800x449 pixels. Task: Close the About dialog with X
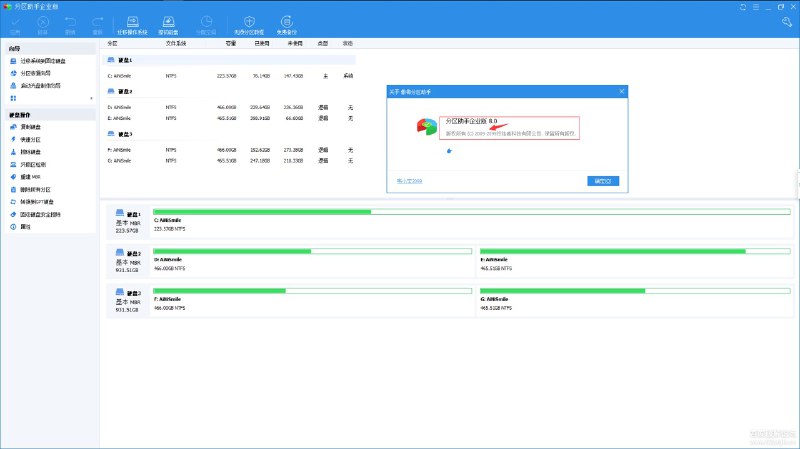pyautogui.click(x=622, y=92)
